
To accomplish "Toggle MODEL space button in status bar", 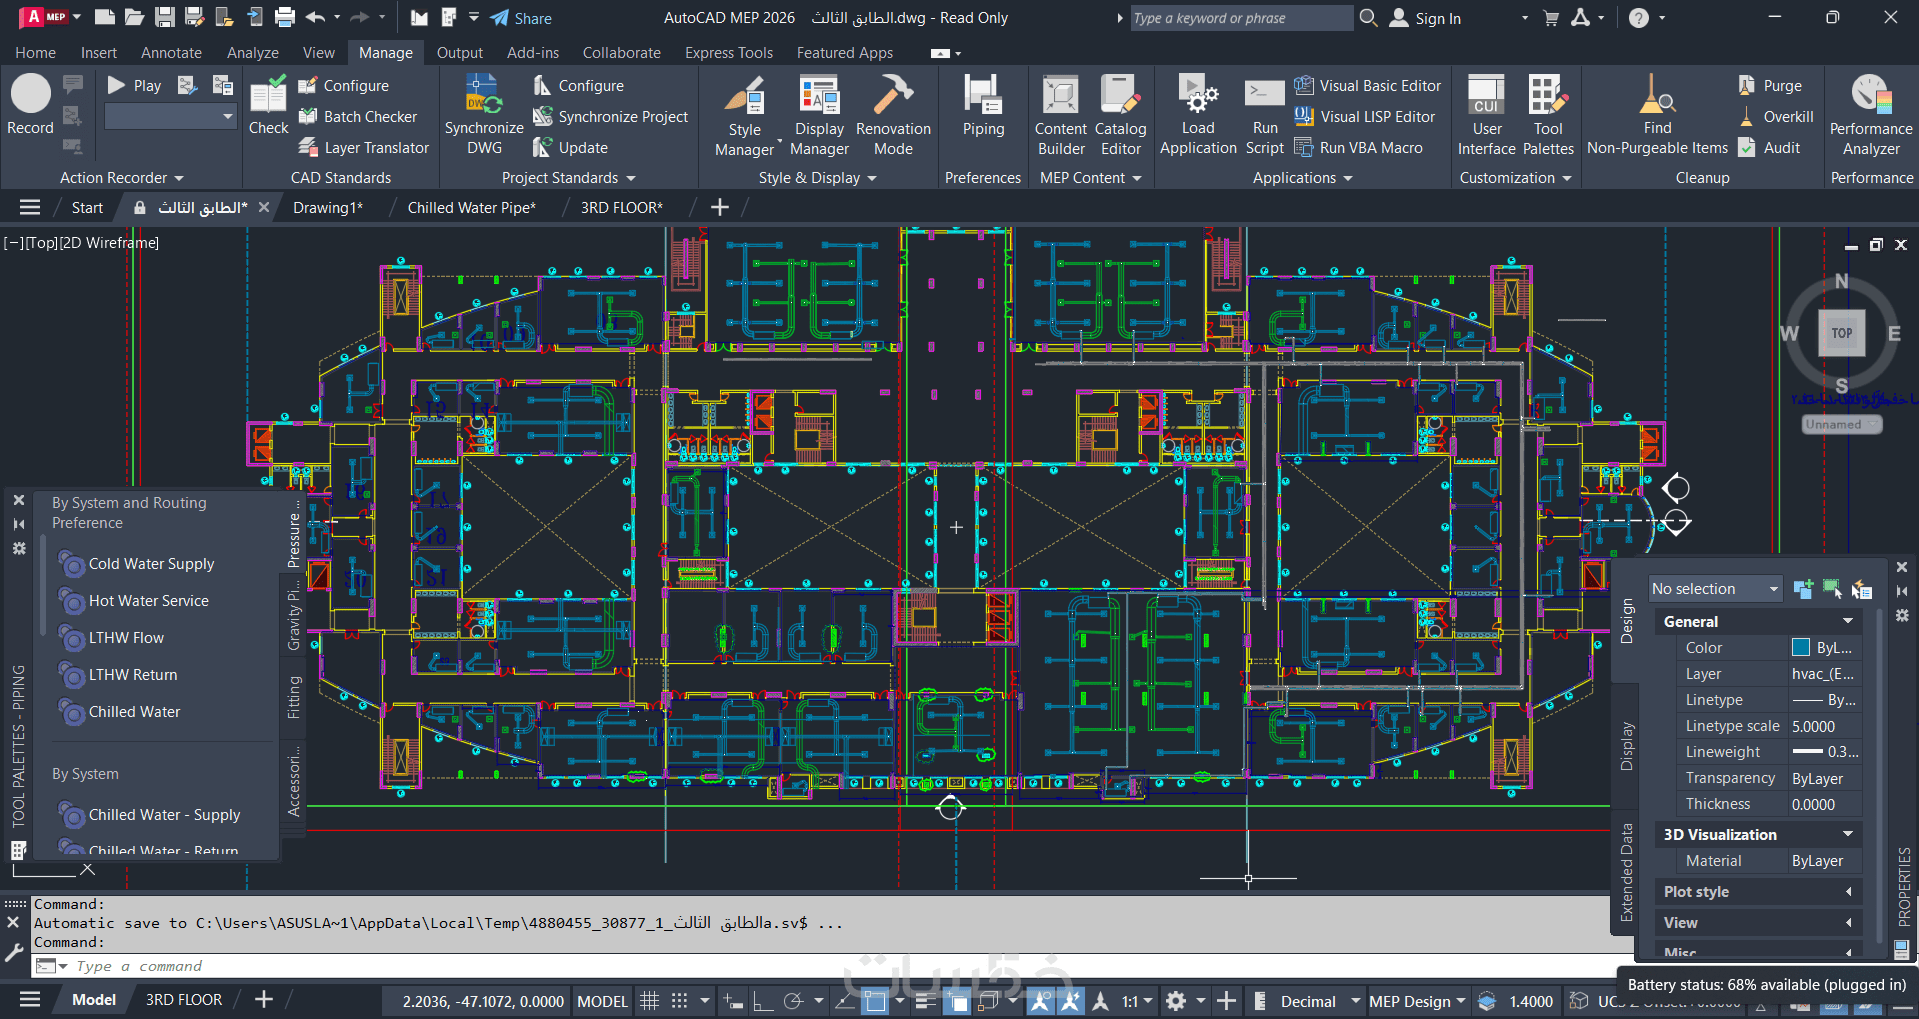I will [602, 1001].
